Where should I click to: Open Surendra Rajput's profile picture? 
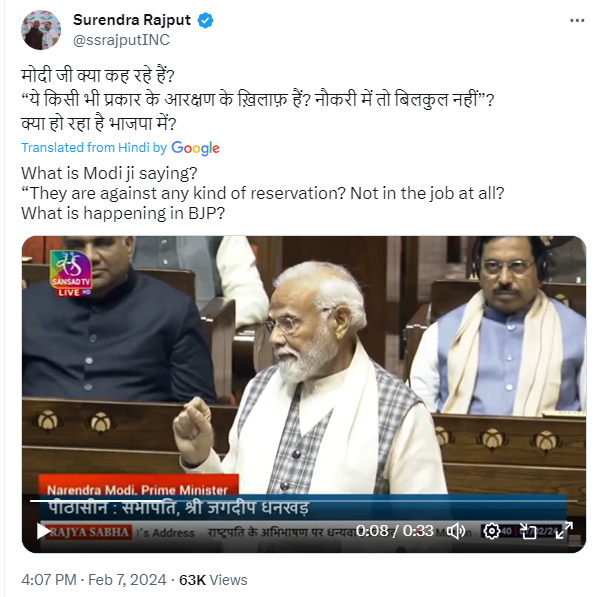click(41, 30)
